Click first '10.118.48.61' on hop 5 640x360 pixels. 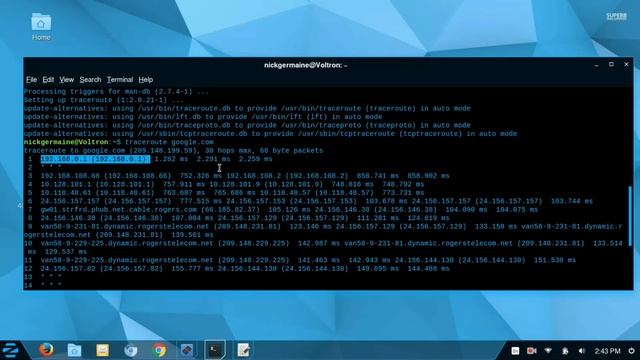pos(66,193)
